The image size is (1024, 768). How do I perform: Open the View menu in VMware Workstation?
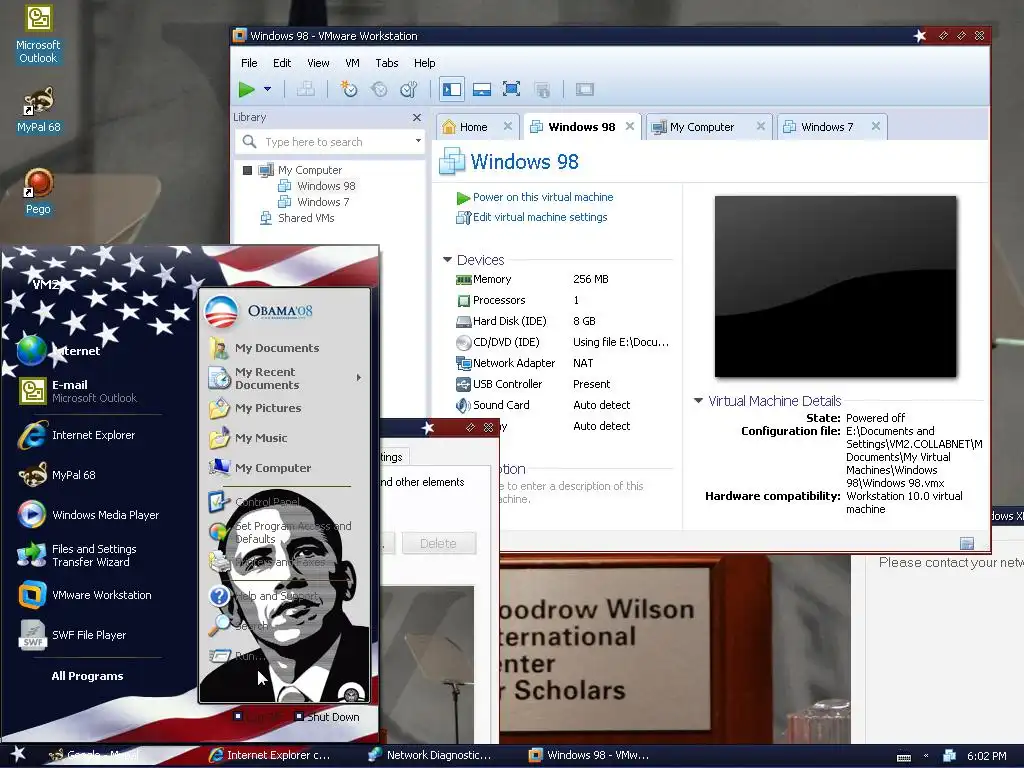(x=318, y=63)
